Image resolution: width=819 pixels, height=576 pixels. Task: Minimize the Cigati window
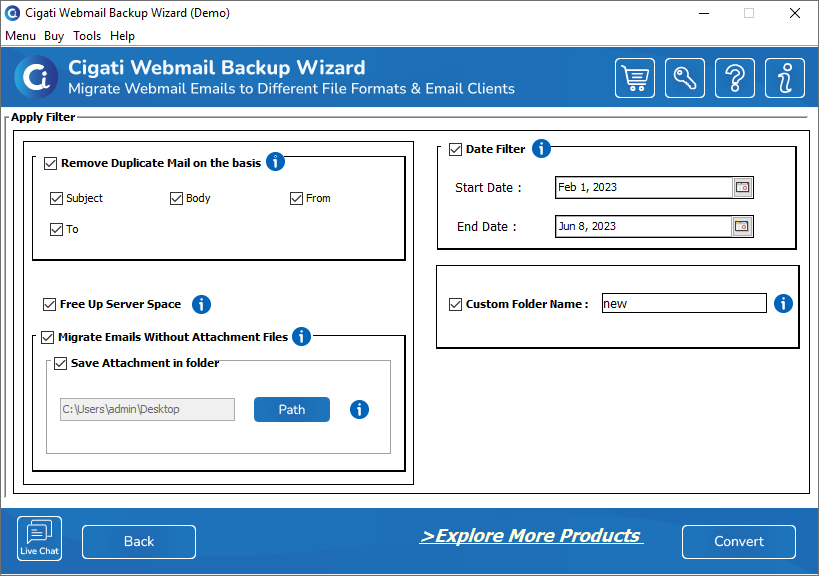pyautogui.click(x=704, y=13)
